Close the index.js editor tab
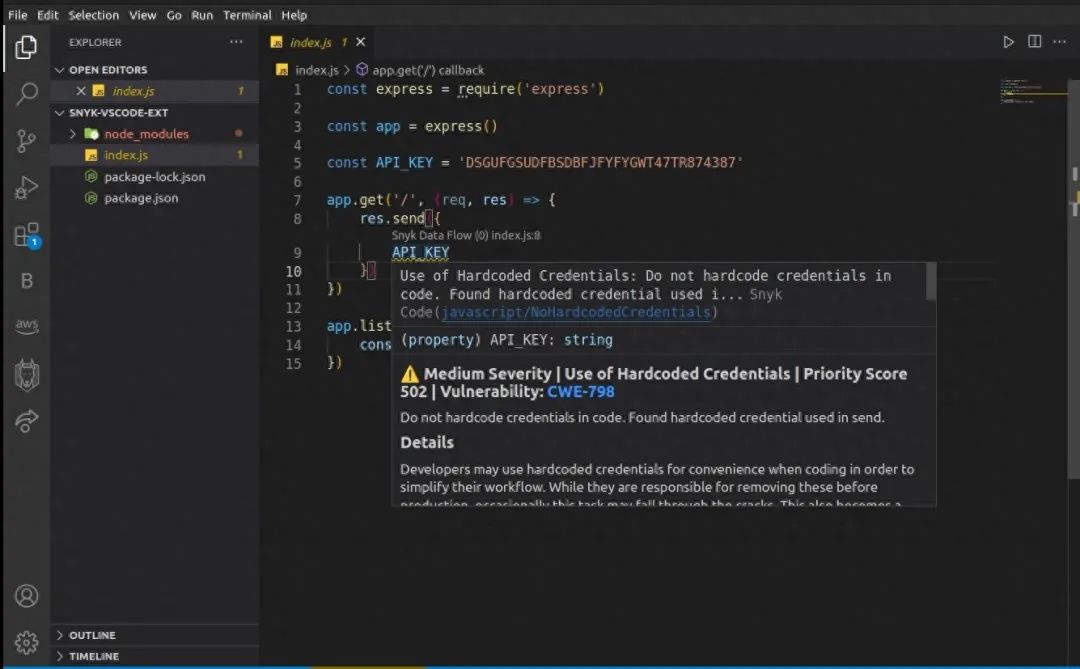Viewport: 1080px width, 669px height. click(x=361, y=42)
